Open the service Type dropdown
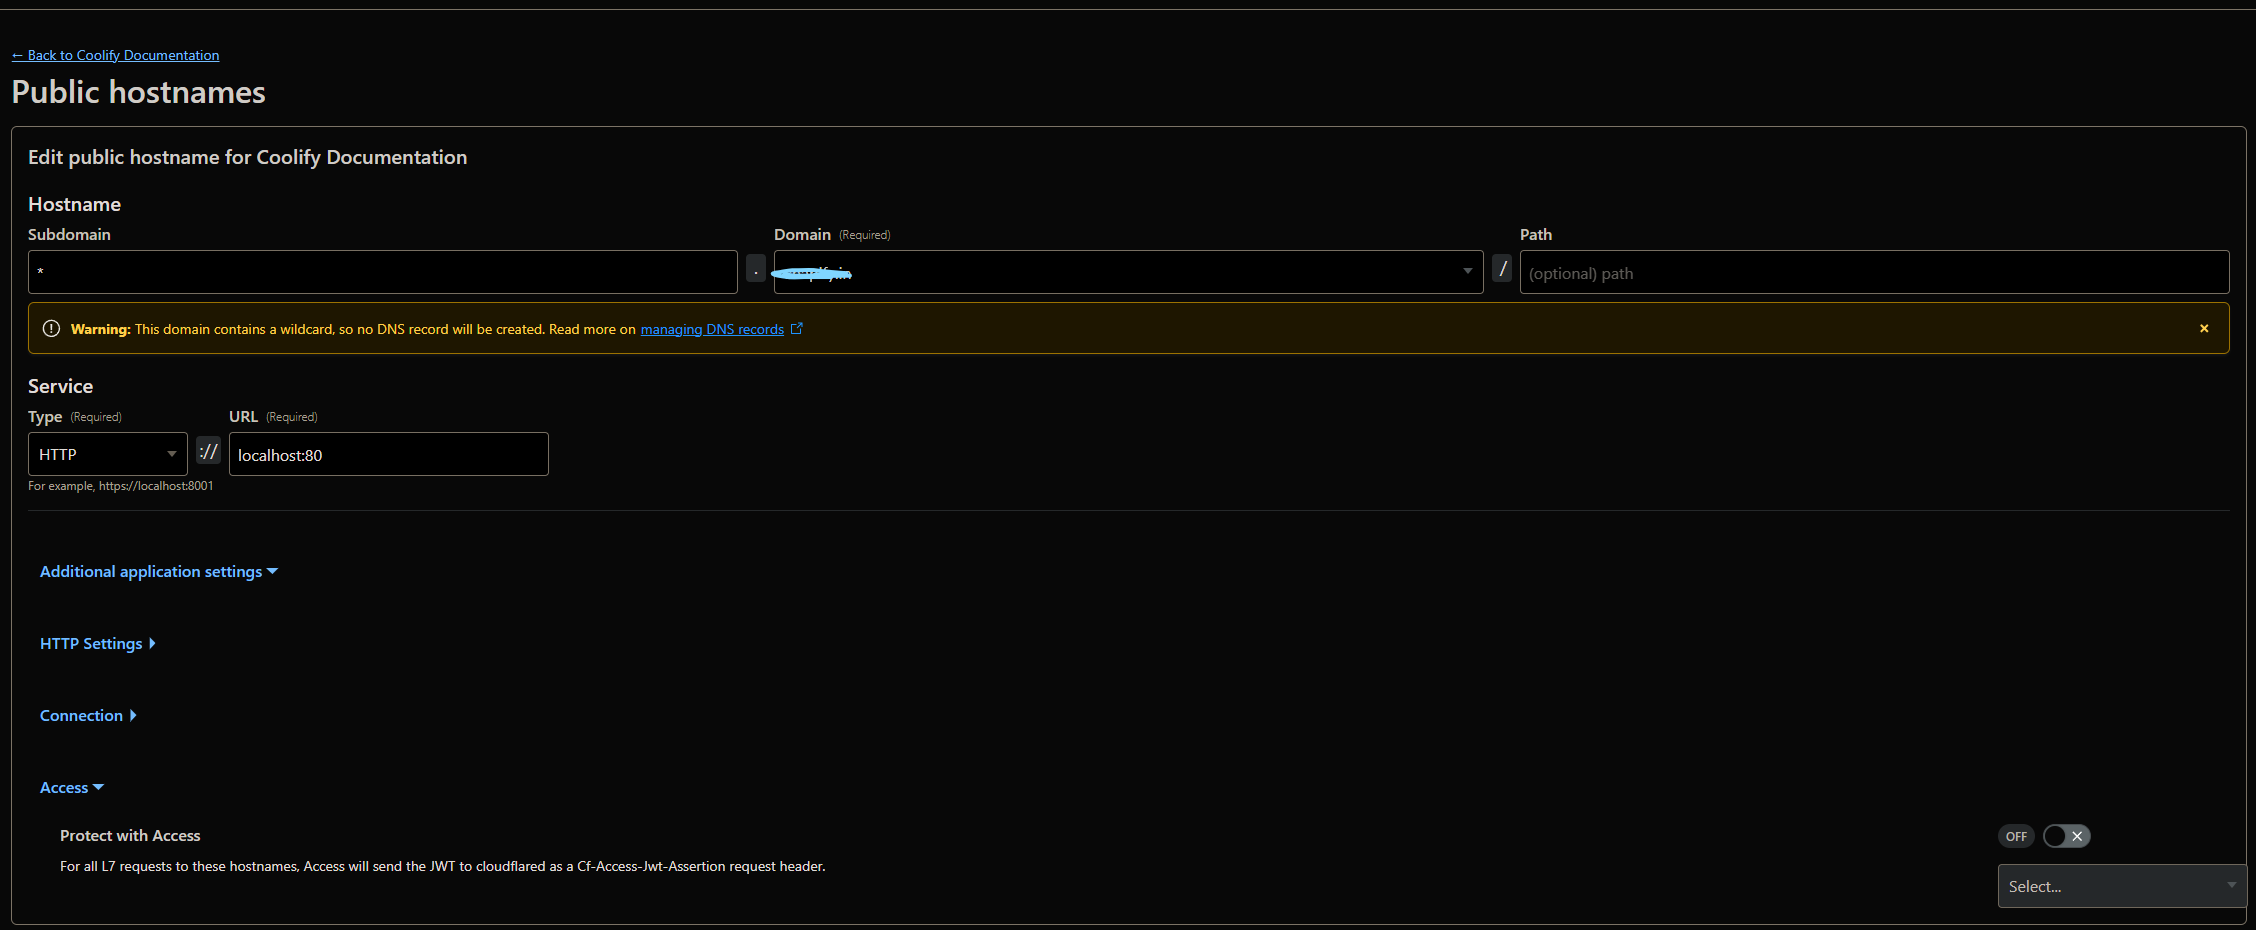The height and width of the screenshot is (930, 2256). [x=108, y=454]
